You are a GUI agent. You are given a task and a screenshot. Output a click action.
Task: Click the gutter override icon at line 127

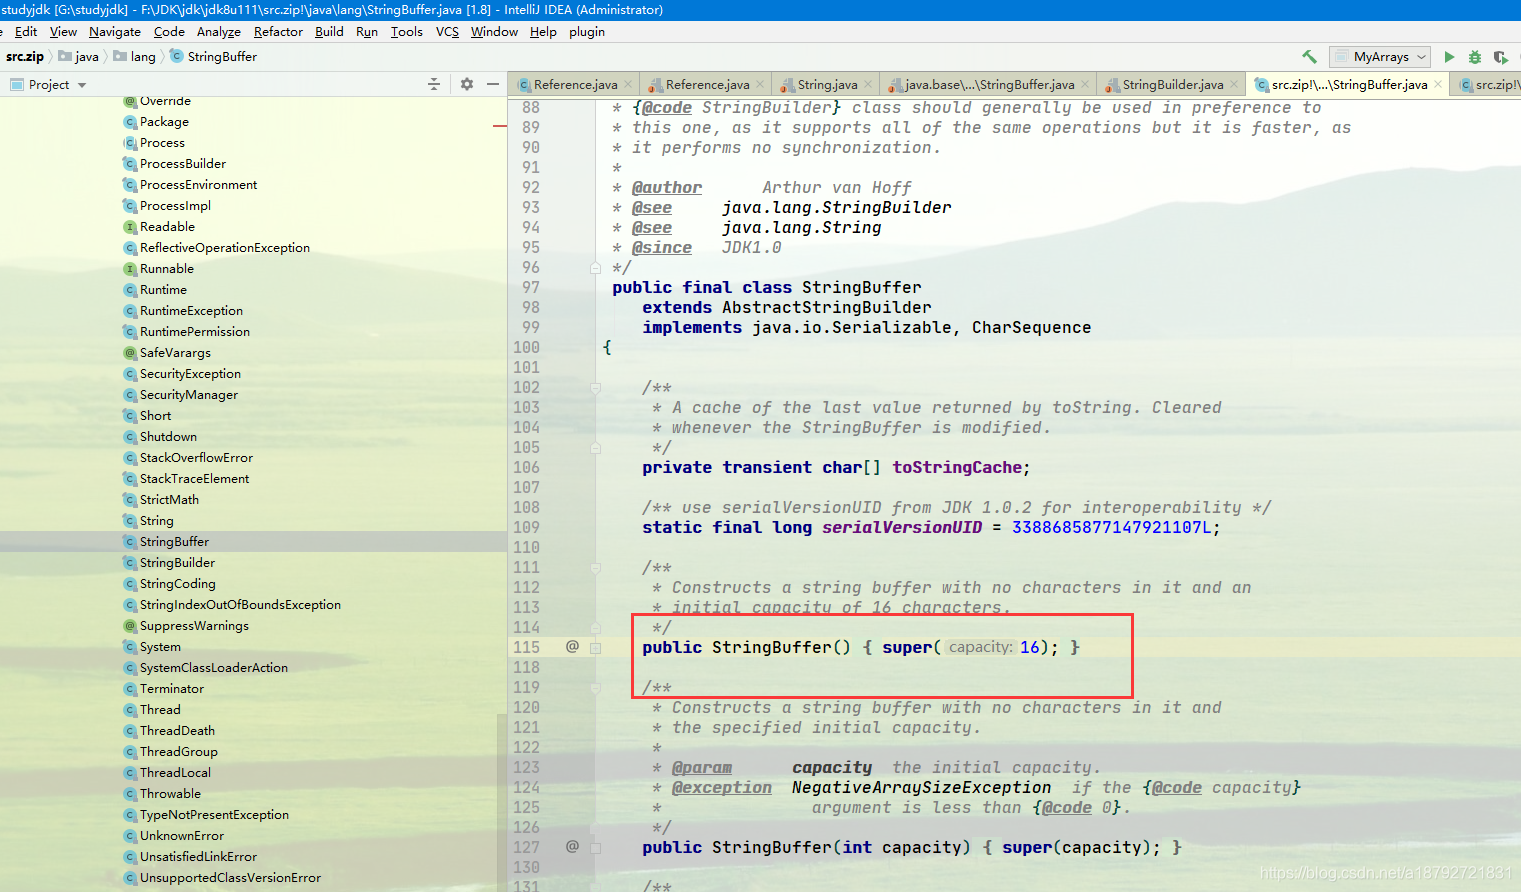572,847
